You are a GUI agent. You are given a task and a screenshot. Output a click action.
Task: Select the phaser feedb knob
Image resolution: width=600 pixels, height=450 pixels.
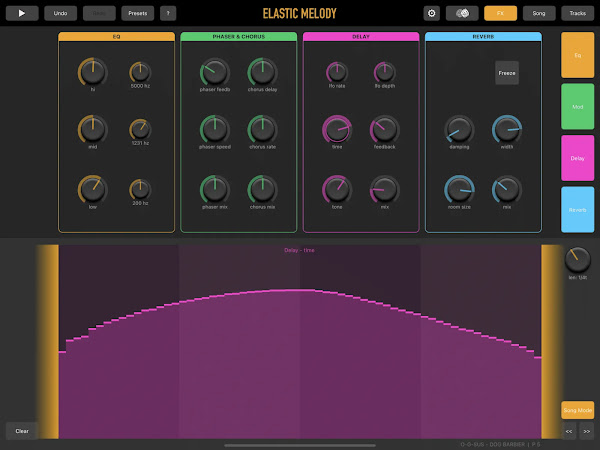(215, 72)
